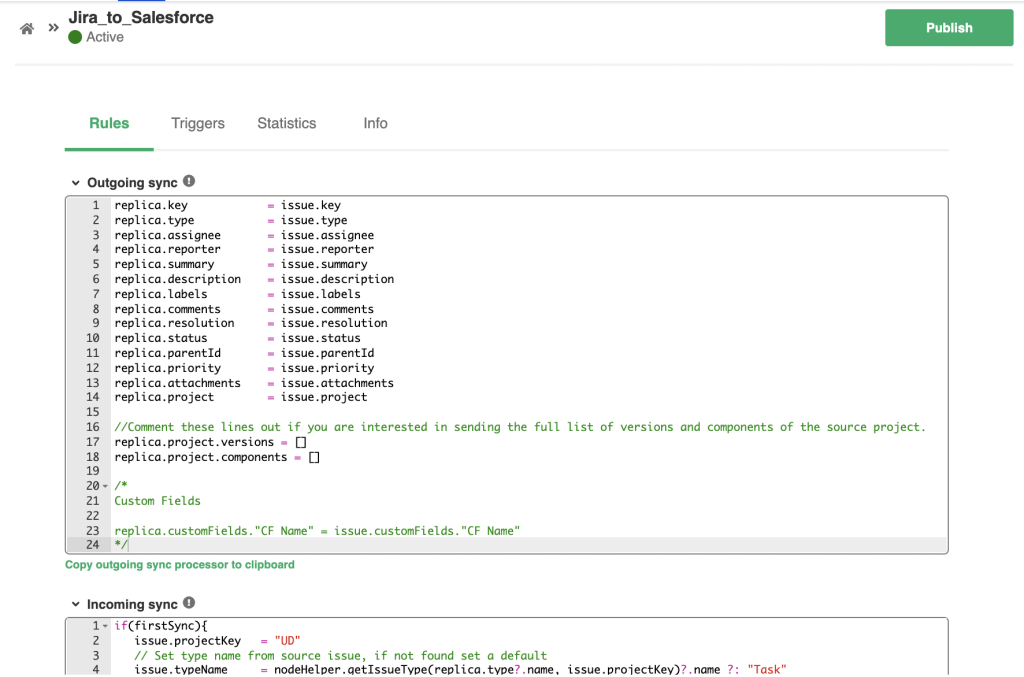Click the green Active status dot

click(75, 37)
